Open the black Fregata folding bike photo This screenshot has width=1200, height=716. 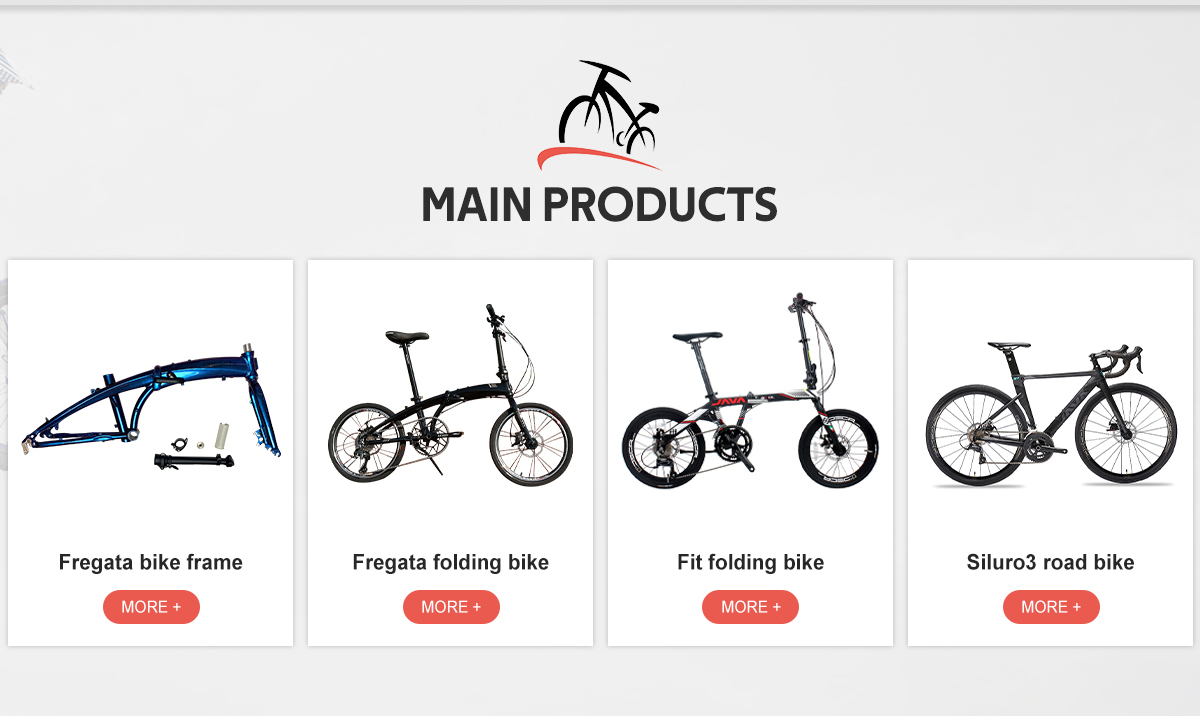click(450, 396)
